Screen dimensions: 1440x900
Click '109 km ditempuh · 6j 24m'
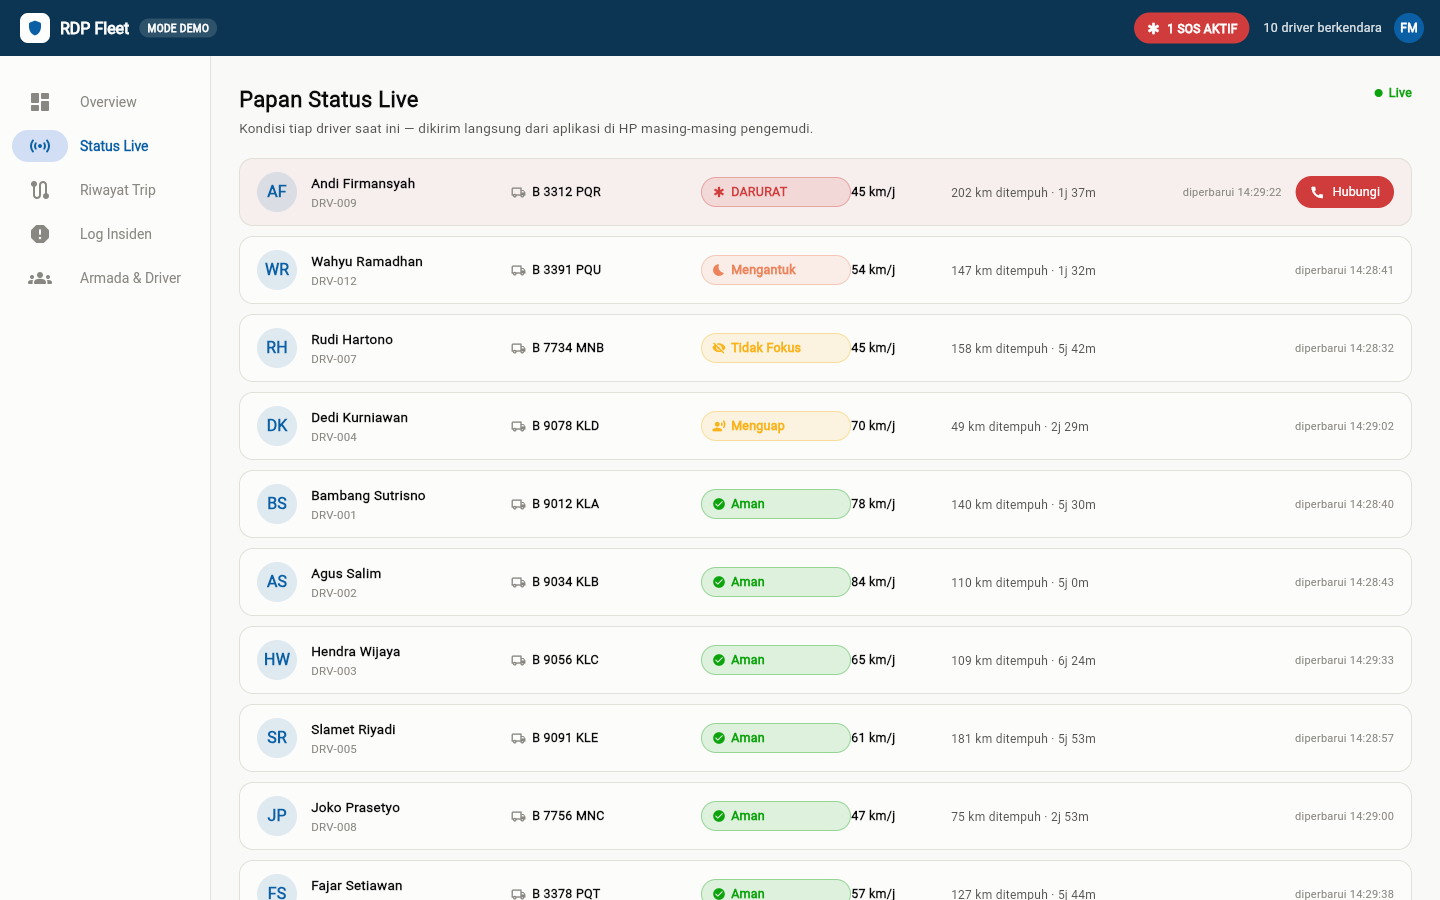(x=1023, y=661)
